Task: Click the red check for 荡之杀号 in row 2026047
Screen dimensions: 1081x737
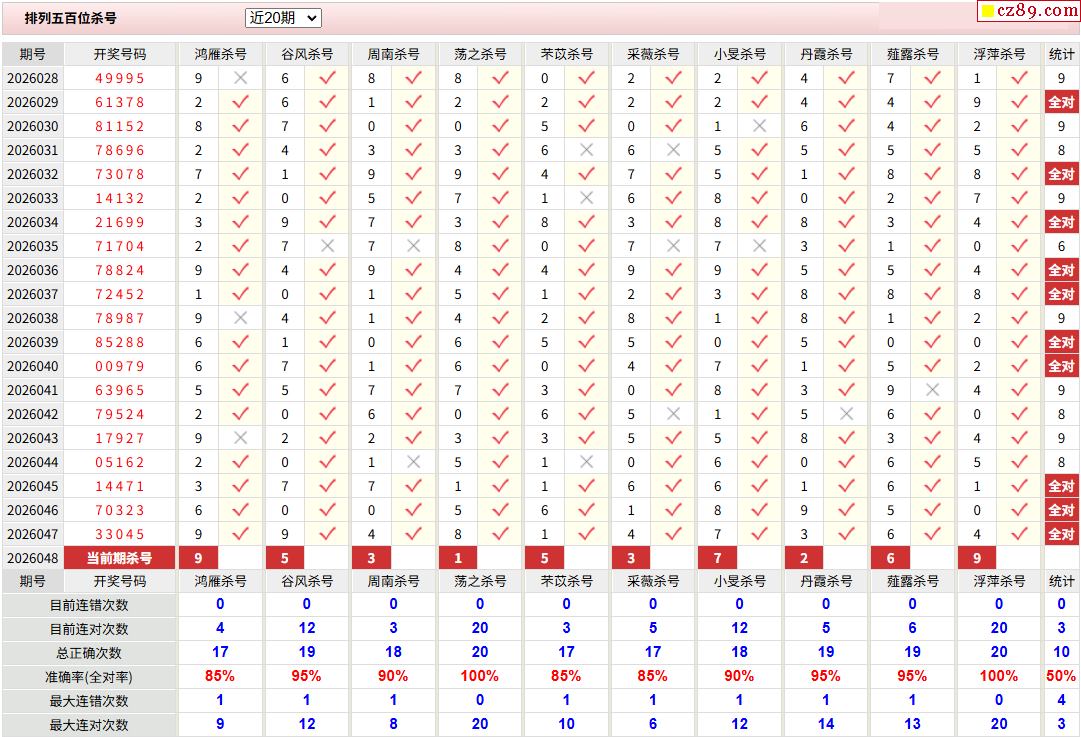Action: click(x=500, y=534)
